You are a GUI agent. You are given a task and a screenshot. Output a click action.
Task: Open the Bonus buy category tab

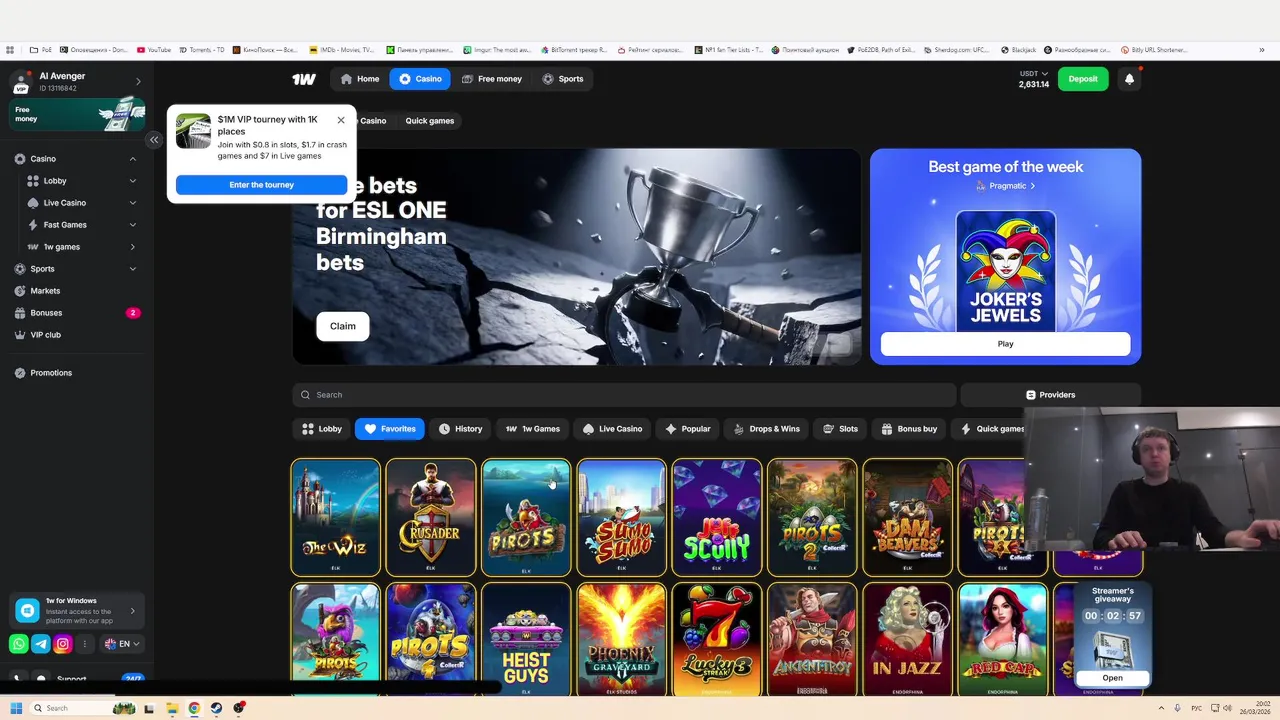pos(909,429)
